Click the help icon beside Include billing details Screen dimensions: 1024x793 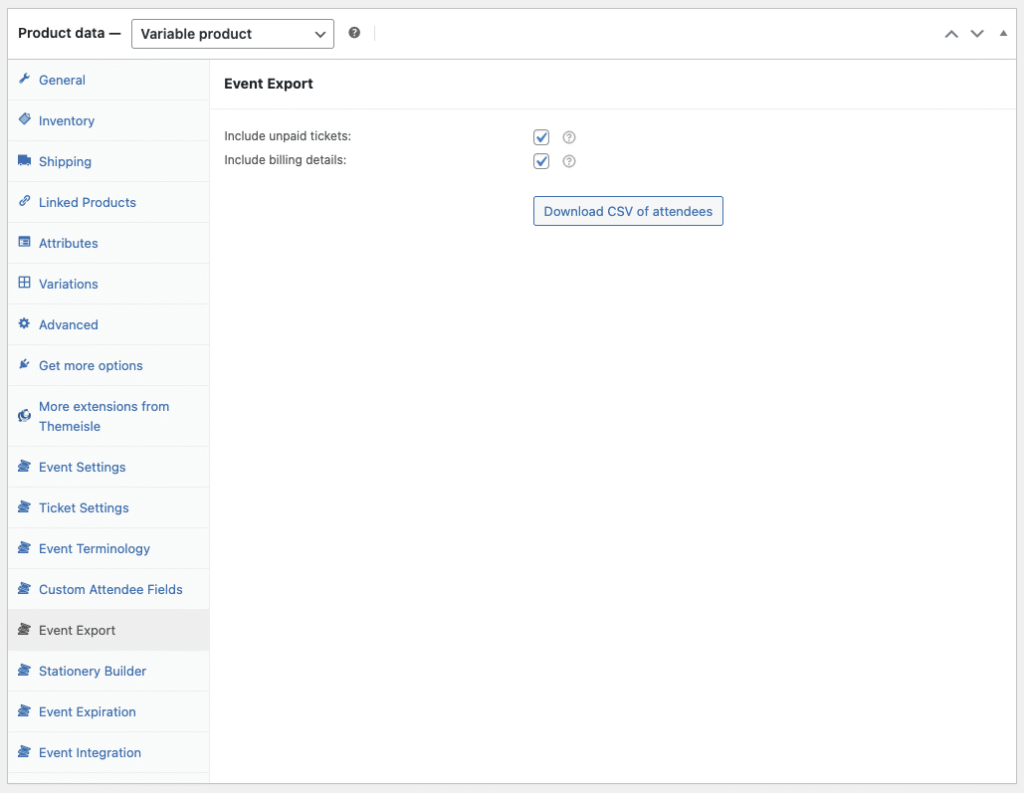click(x=569, y=161)
